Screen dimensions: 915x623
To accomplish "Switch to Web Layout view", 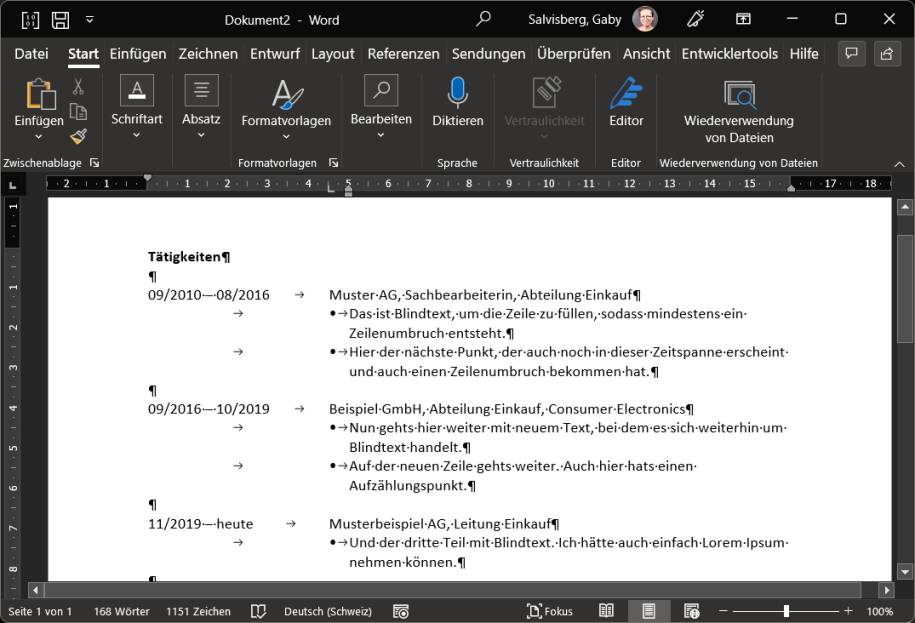I will click(691, 611).
